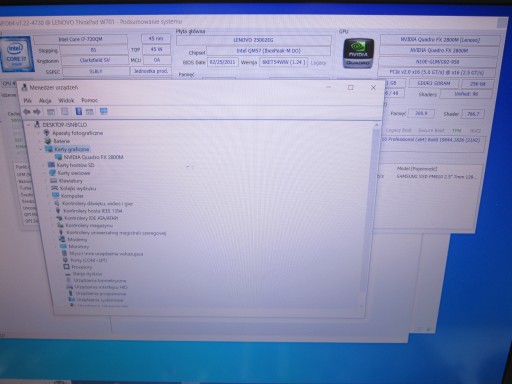The height and width of the screenshot is (384, 512).
Task: Expand the Karty sieciowe category
Action: pyautogui.click(x=45, y=173)
